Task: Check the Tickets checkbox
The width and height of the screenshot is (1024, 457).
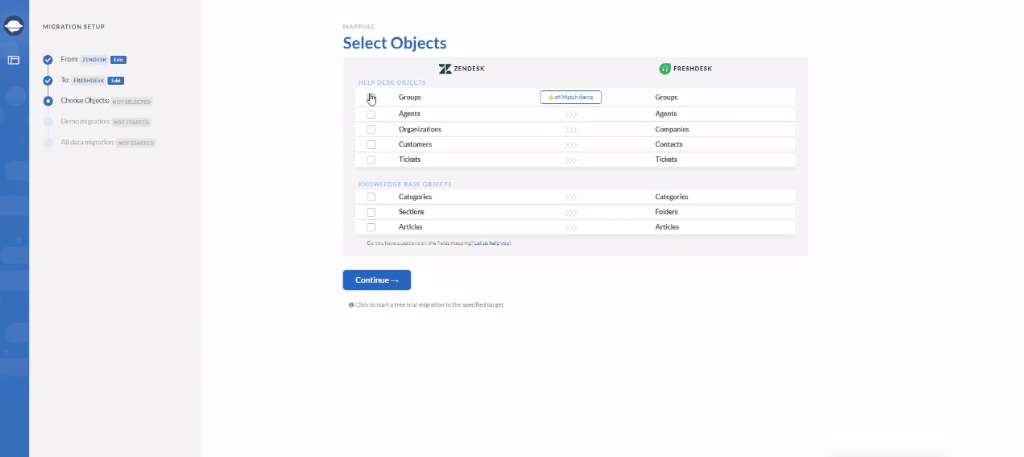Action: point(371,160)
